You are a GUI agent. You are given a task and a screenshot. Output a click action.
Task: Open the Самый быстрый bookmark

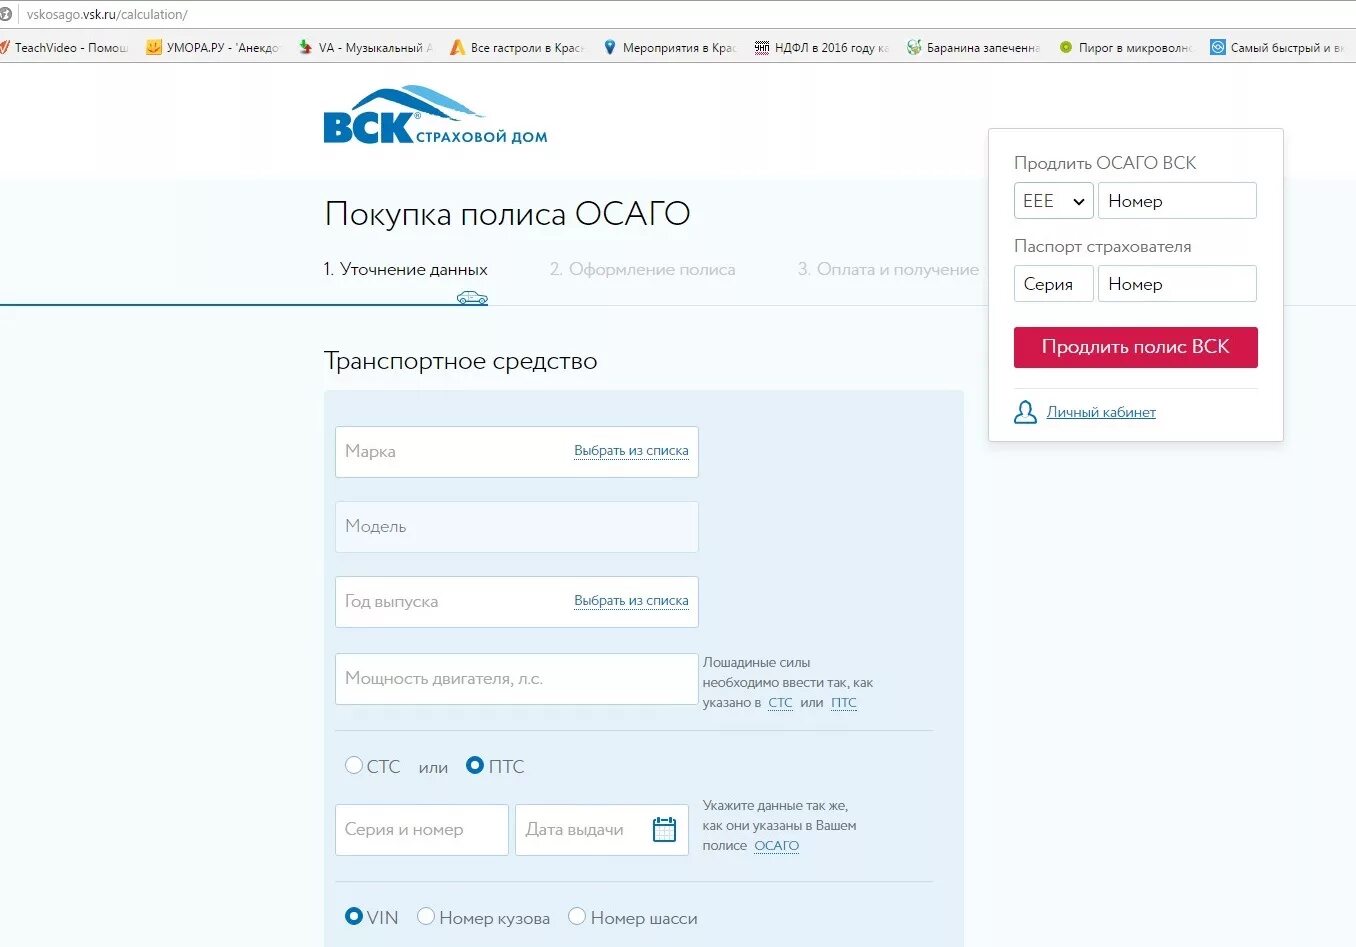(x=1277, y=47)
